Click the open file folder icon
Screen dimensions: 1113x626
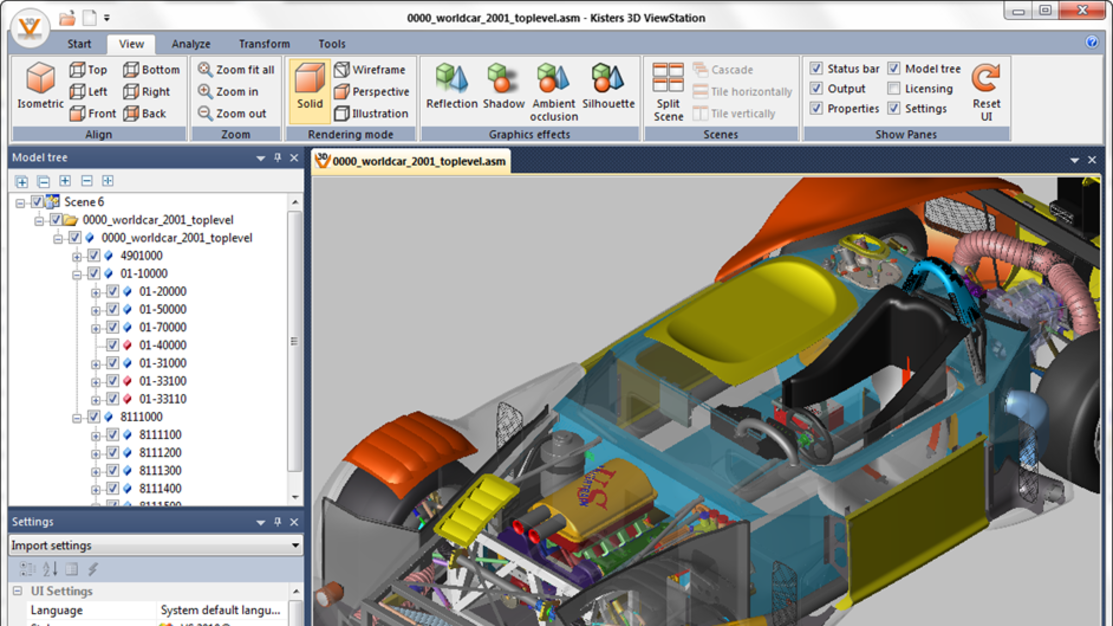coord(67,18)
